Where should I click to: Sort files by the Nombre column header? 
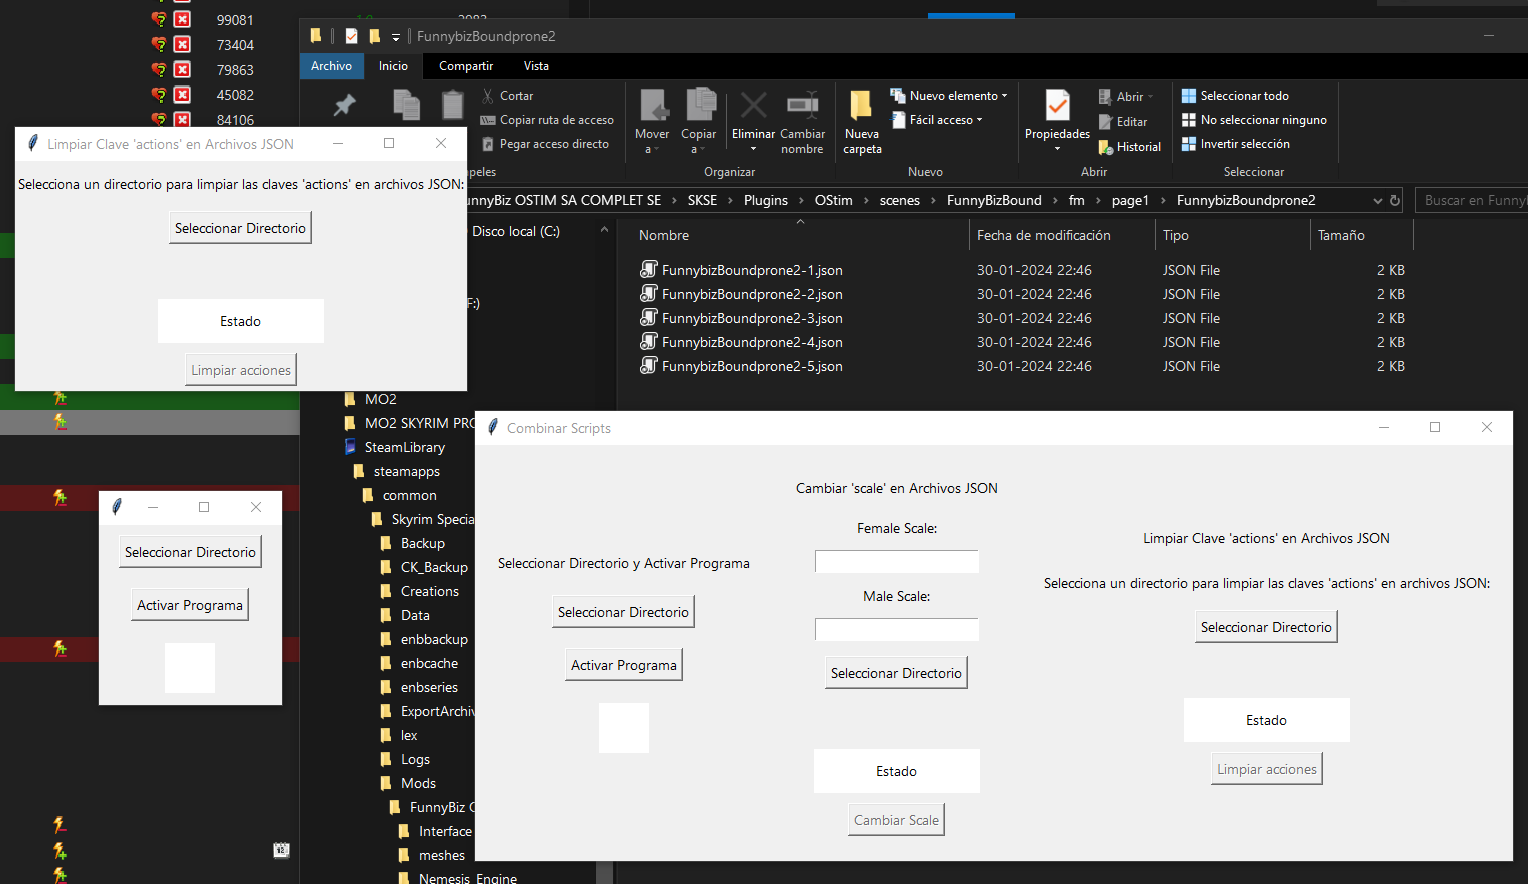click(x=664, y=236)
